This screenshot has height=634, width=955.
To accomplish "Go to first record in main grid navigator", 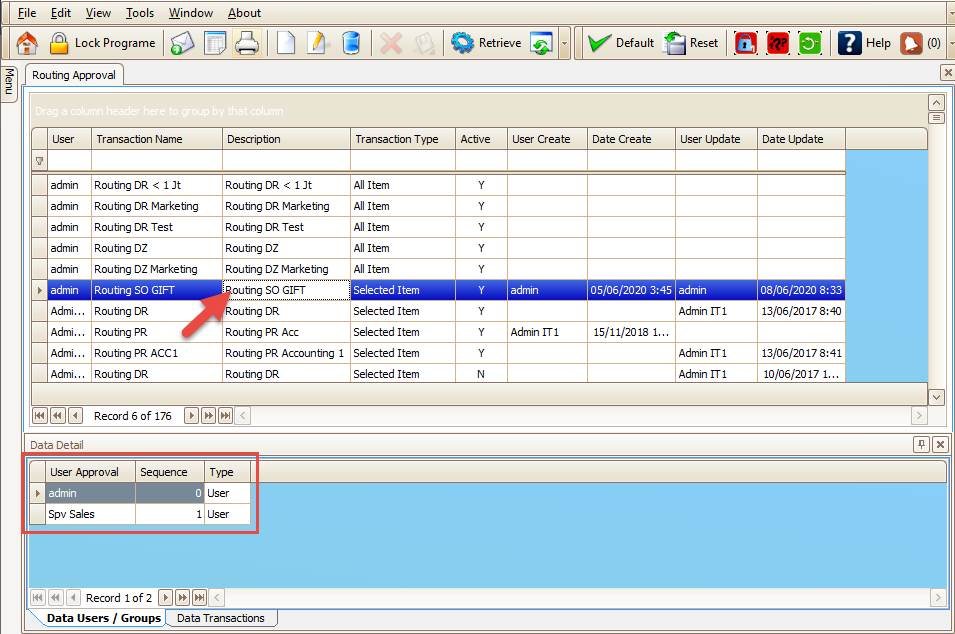I will tap(40, 416).
